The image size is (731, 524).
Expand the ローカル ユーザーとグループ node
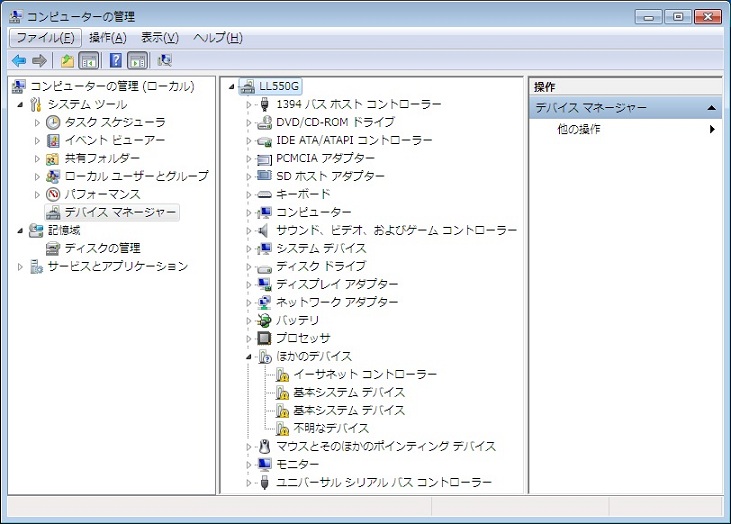[37, 177]
